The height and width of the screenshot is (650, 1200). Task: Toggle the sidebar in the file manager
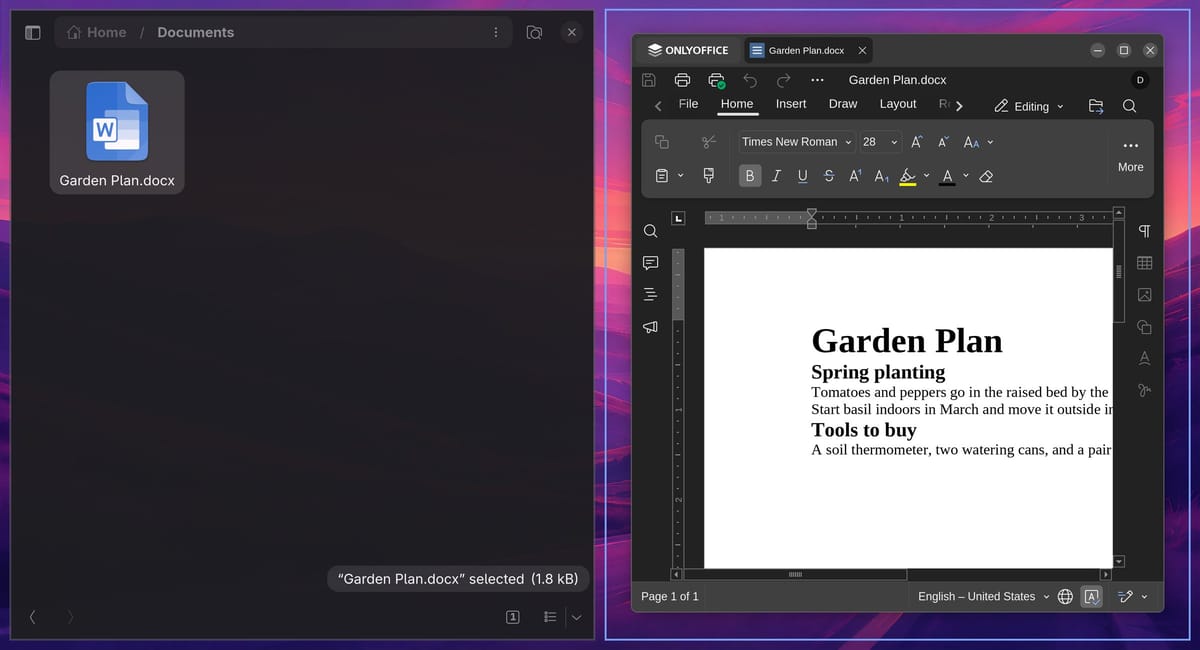pyautogui.click(x=32, y=32)
